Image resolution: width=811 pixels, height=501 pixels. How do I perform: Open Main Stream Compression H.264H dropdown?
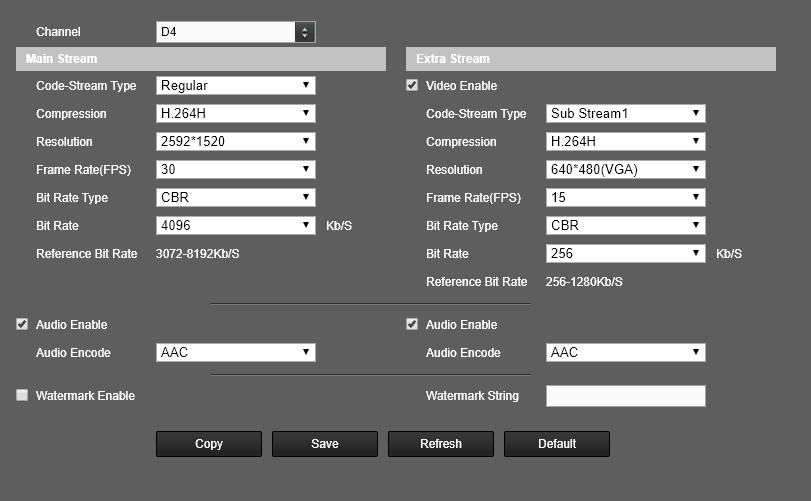235,113
